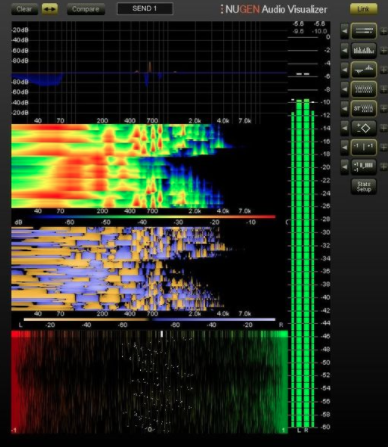The height and width of the screenshot is (447, 388).
Task: Click the L-to-R orange-blue pan scale bar
Action: pyautogui.click(x=150, y=319)
